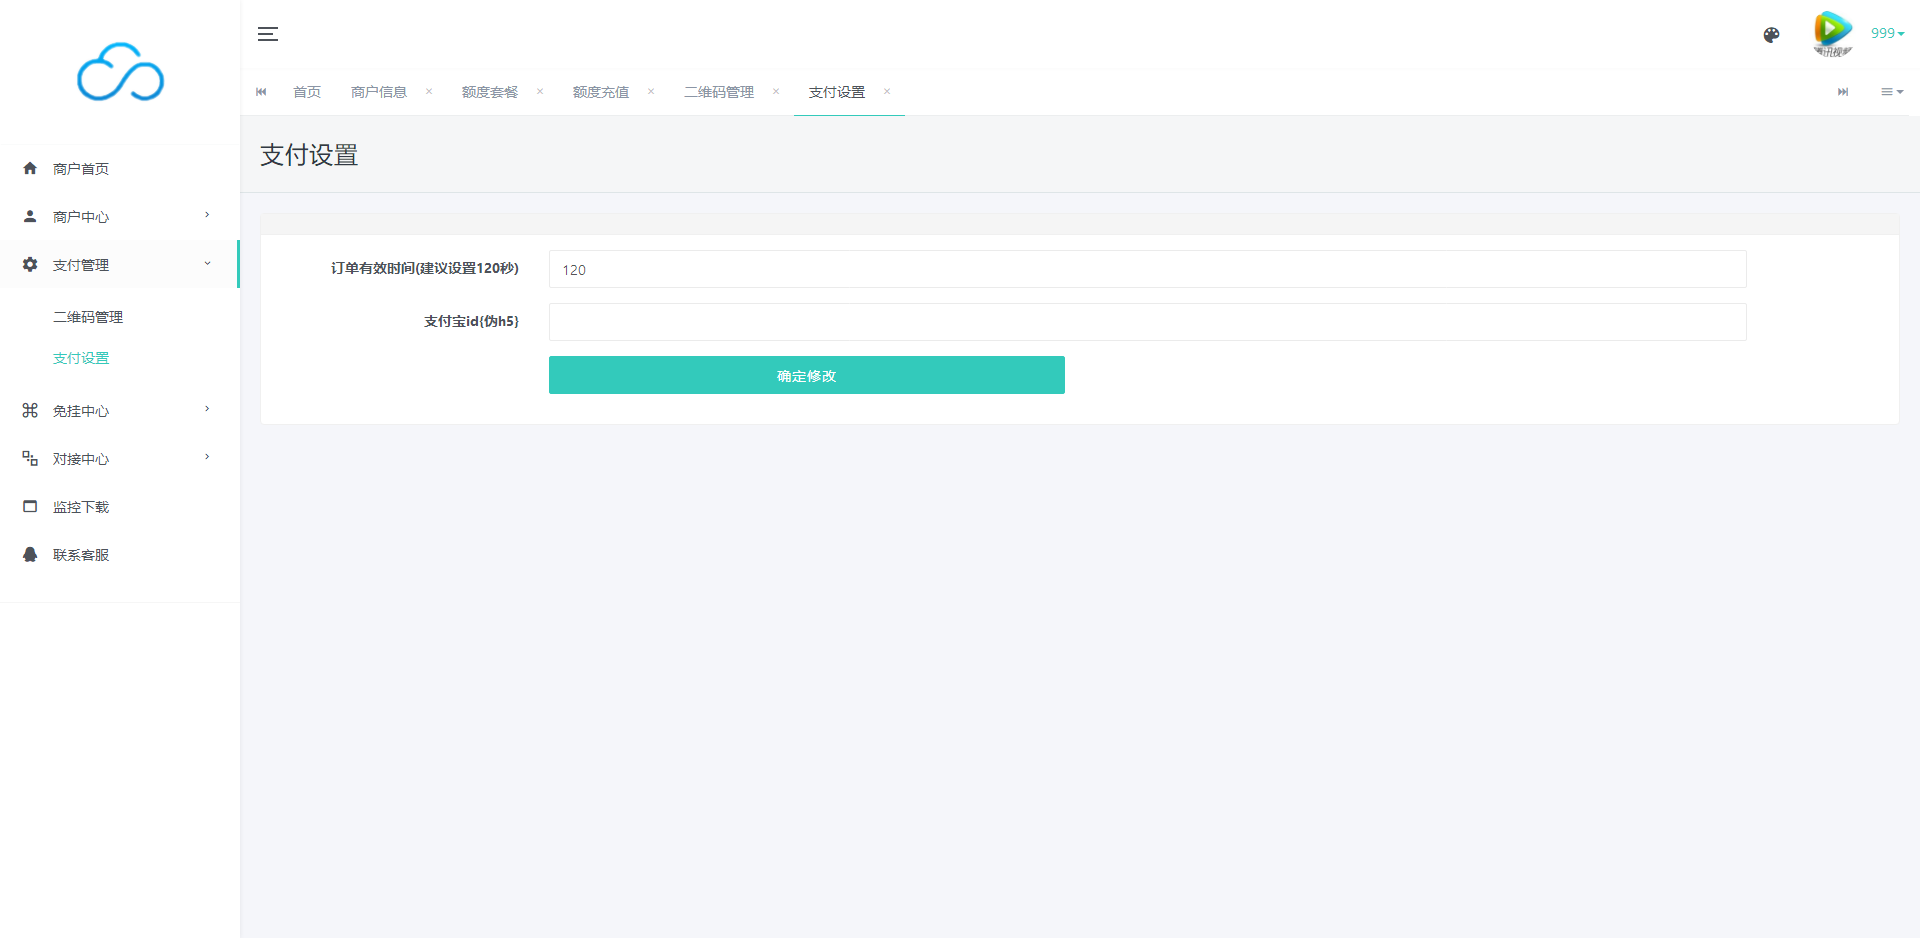Focus the 支付宝id(伪h5) input field
This screenshot has width=1920, height=938.
coord(1147,322)
